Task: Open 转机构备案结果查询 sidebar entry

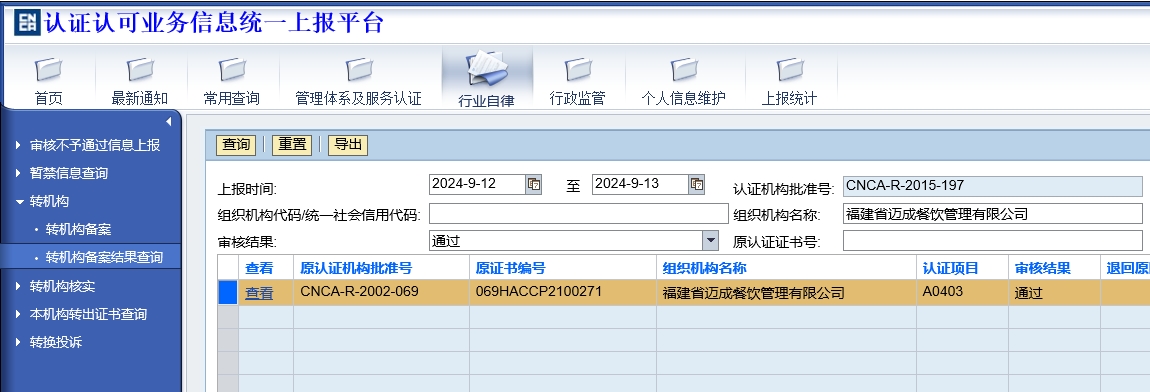Action: (x=104, y=257)
